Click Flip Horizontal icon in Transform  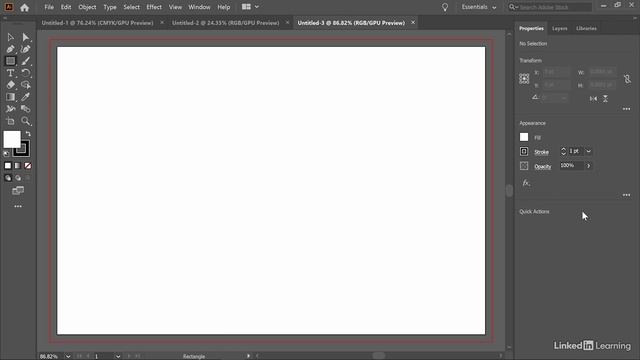click(593, 98)
